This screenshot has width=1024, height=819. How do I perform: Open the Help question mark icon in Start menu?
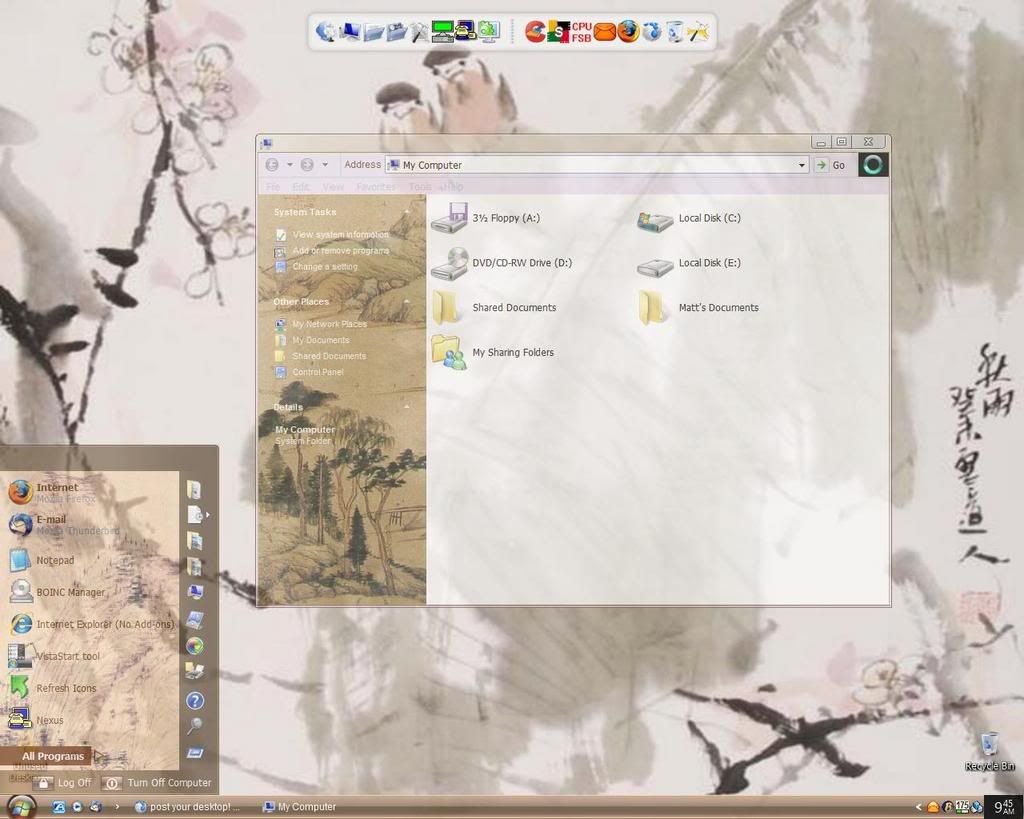point(195,701)
